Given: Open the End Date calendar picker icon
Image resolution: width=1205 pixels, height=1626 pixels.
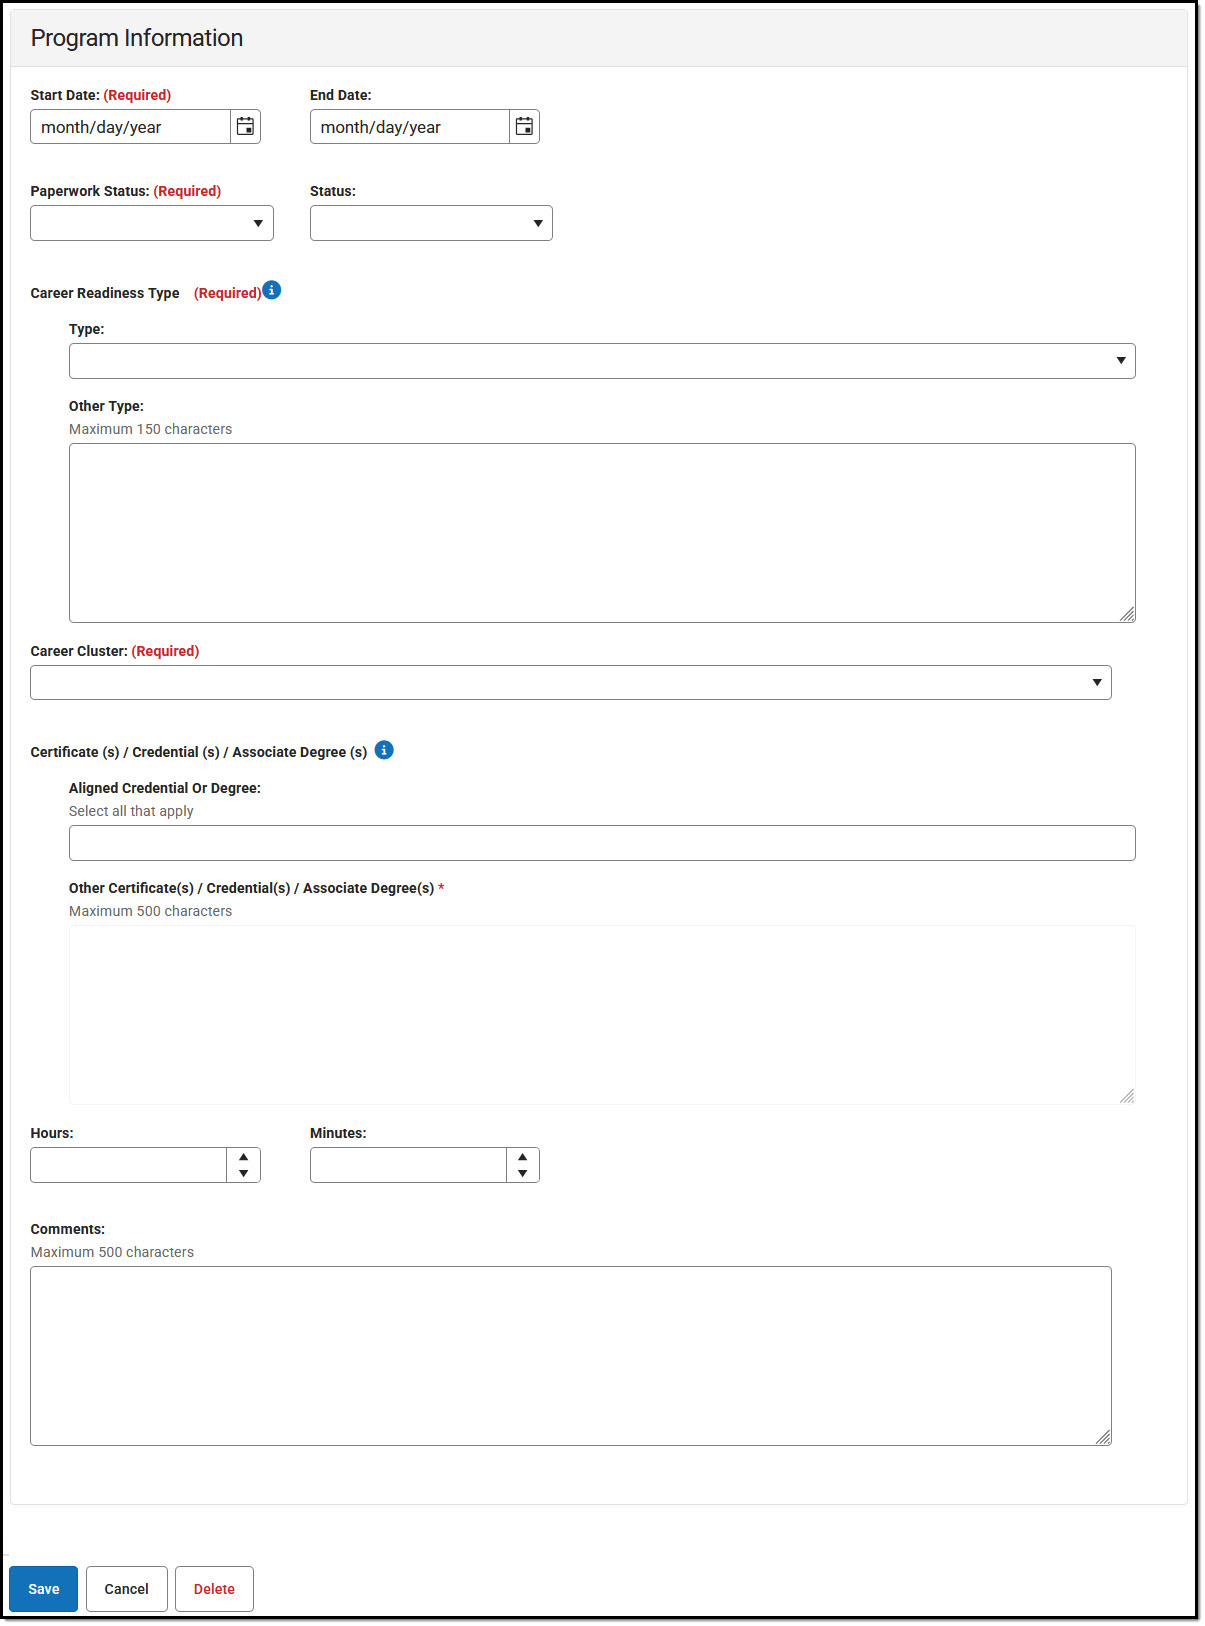Looking at the screenshot, I should coord(524,127).
